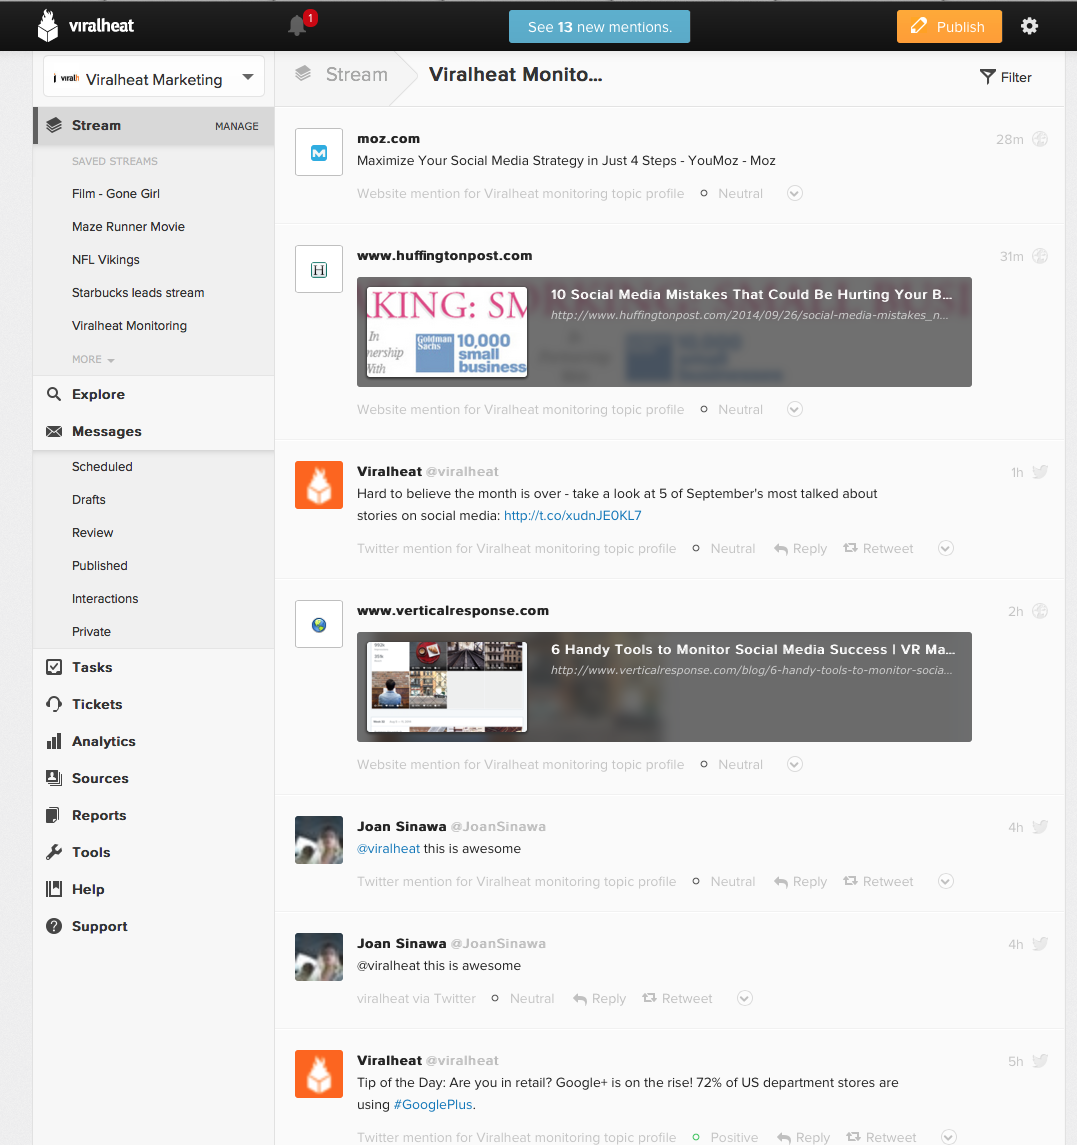Viewport: 1077px width, 1145px height.
Task: Click the moz.com source avatar icon
Action: coord(319,152)
